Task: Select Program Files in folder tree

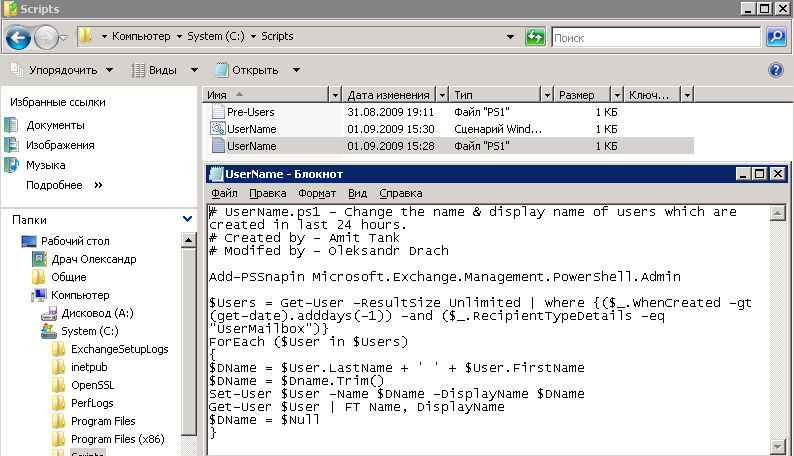Action: tap(103, 421)
